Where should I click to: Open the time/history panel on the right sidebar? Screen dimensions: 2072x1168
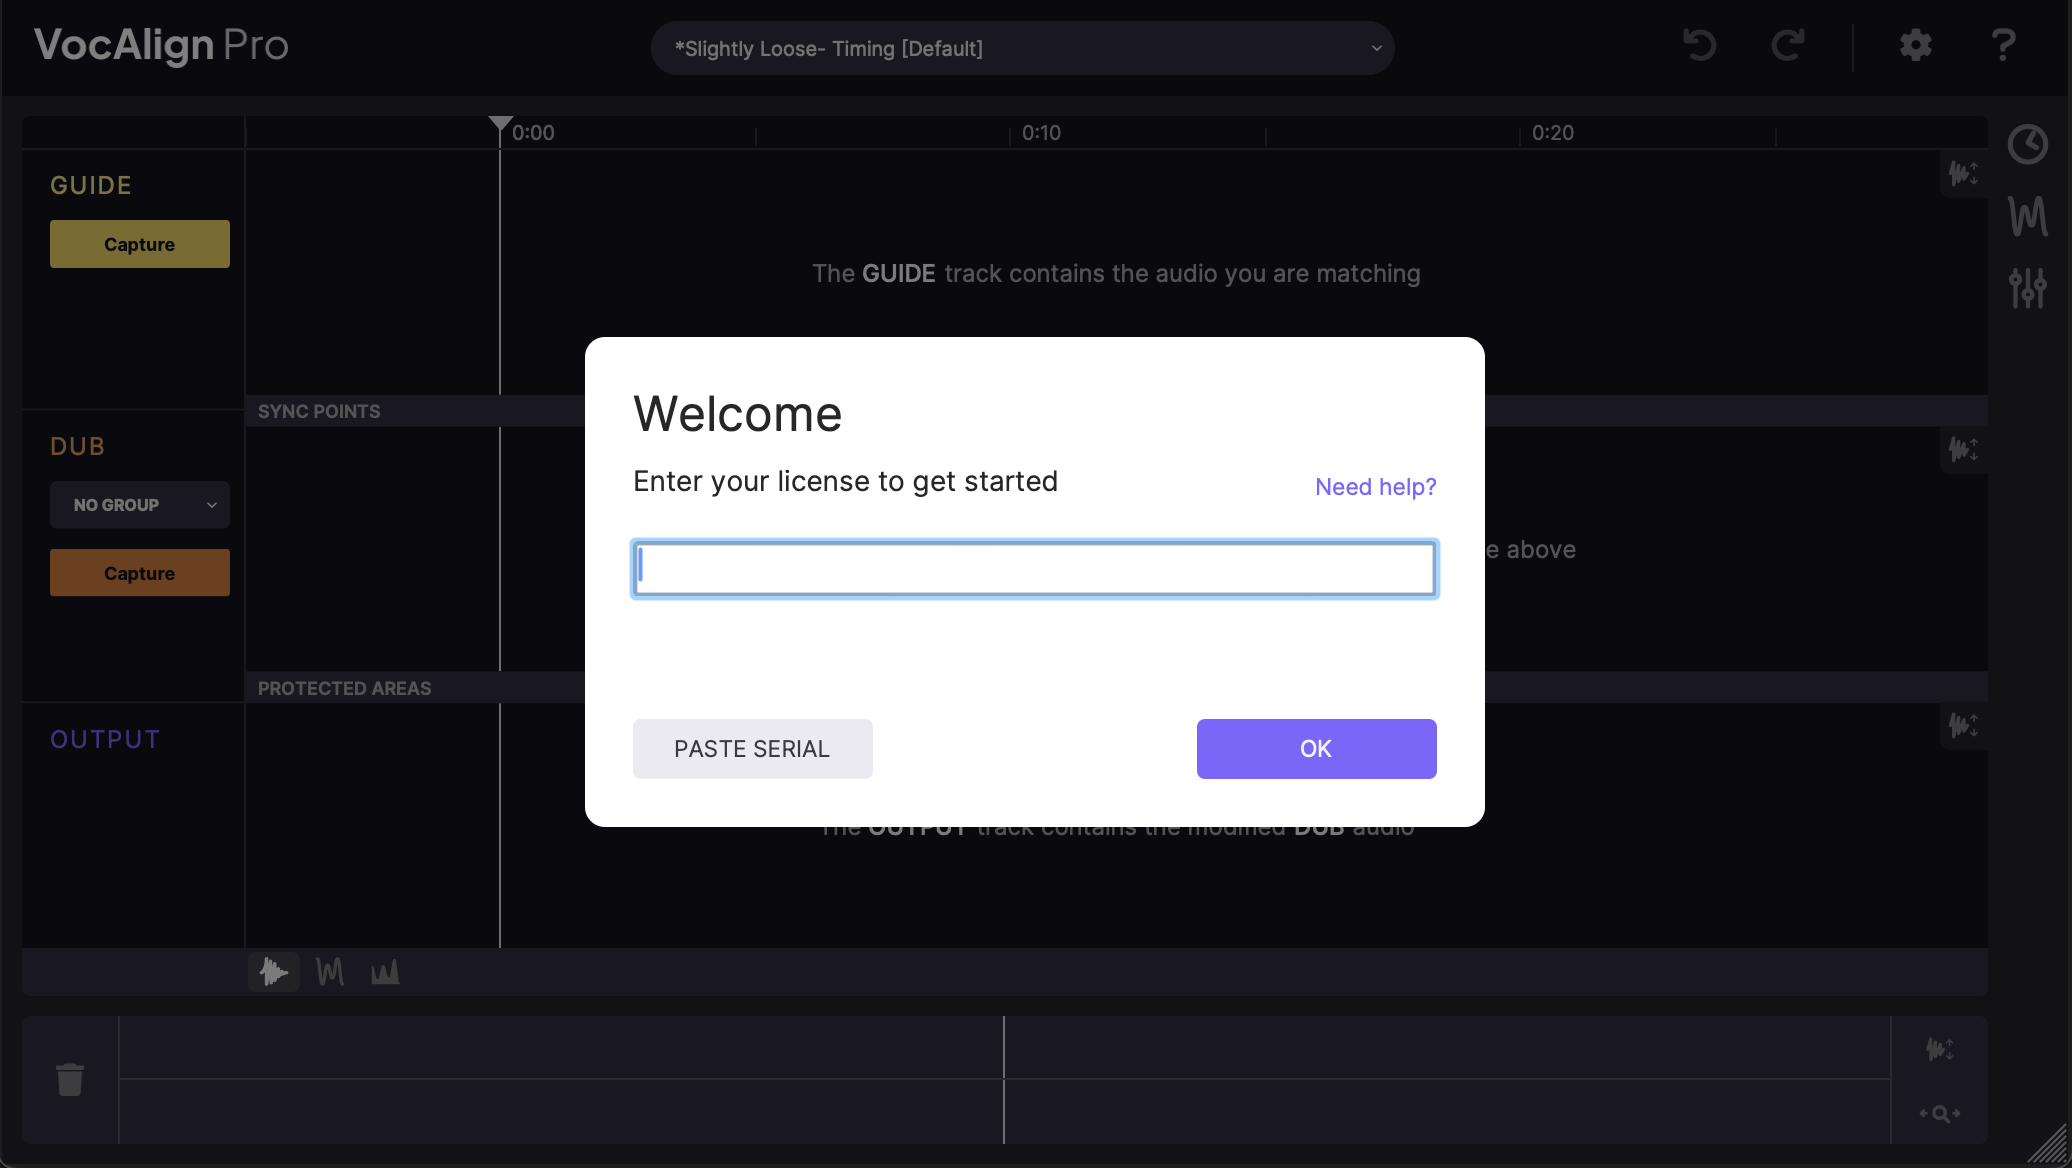[2029, 144]
